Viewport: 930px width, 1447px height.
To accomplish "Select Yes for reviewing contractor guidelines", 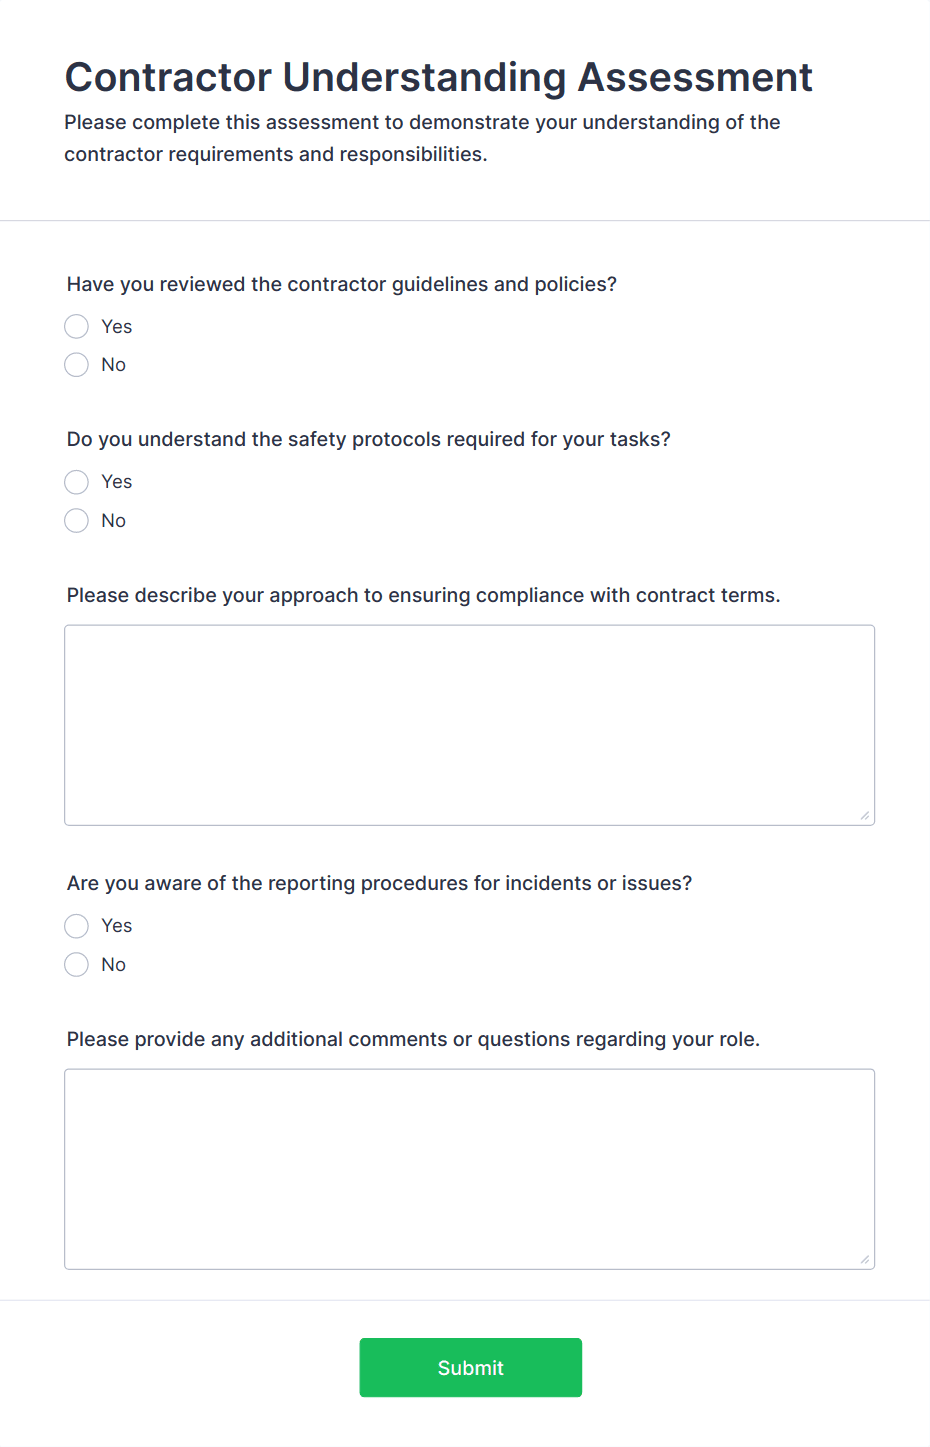I will (x=76, y=326).
